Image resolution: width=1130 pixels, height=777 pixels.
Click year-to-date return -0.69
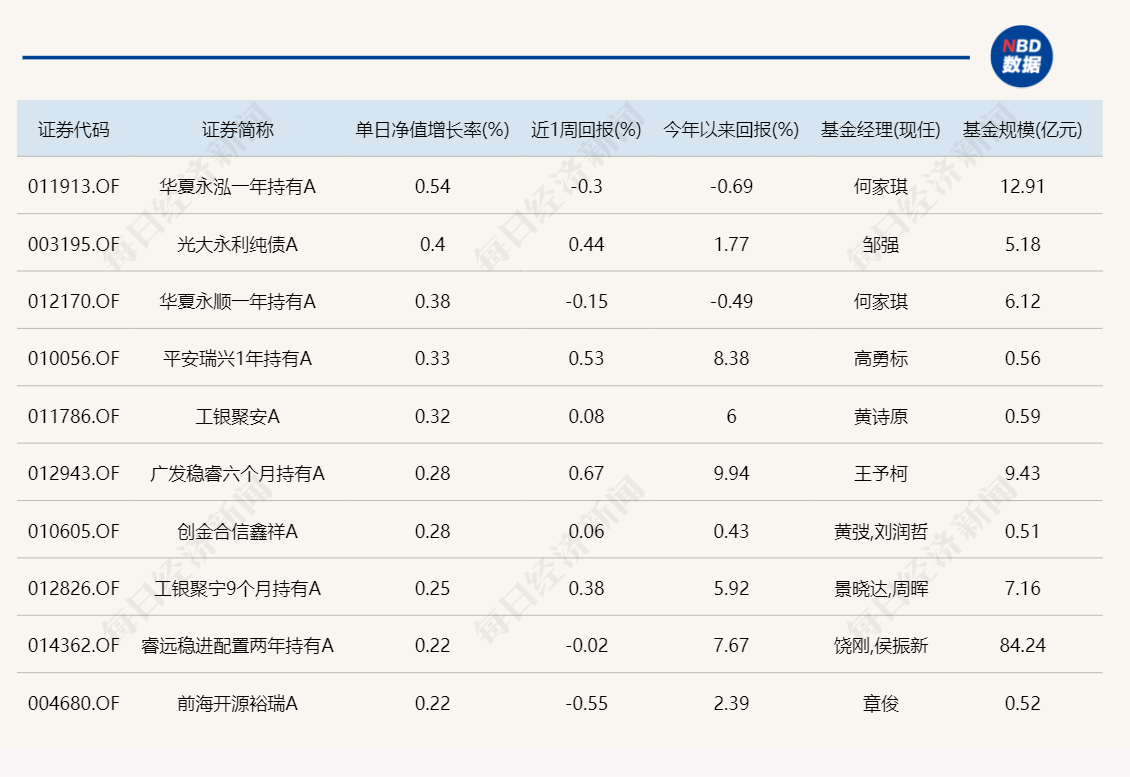[731, 187]
